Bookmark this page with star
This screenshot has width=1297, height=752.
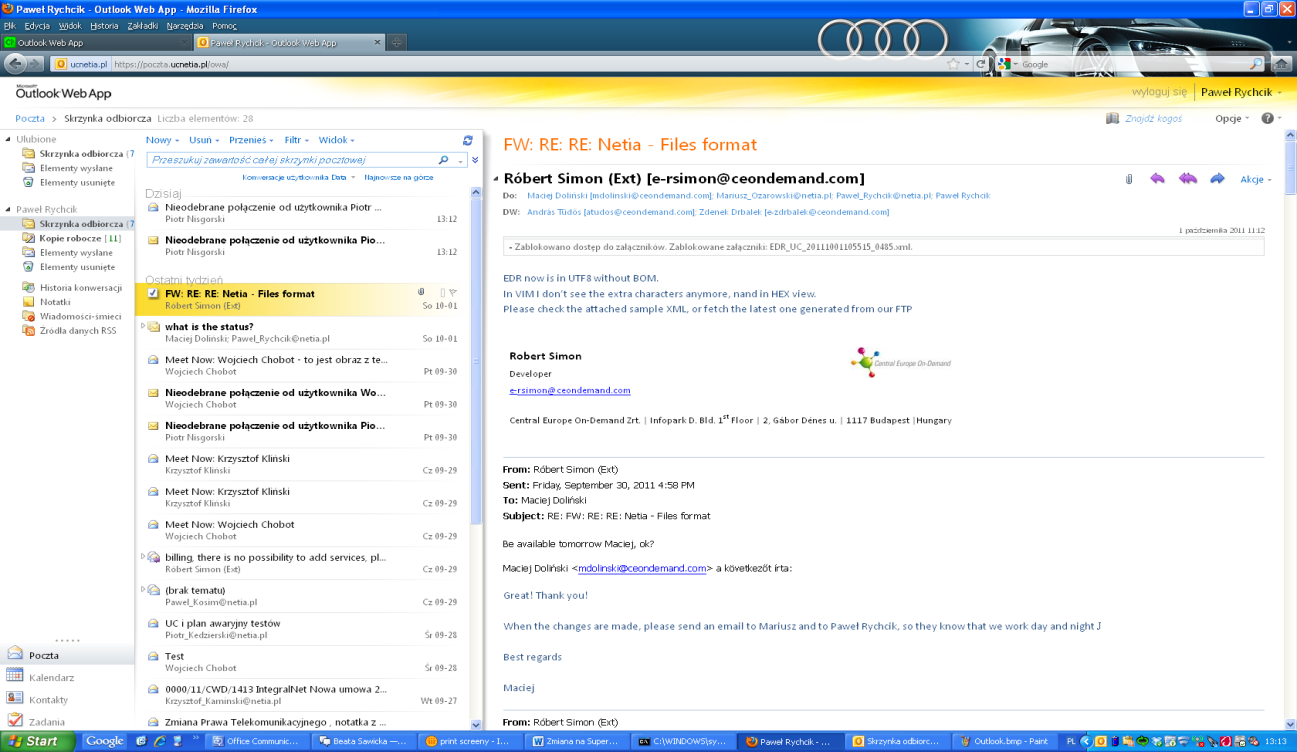pyautogui.click(x=954, y=64)
